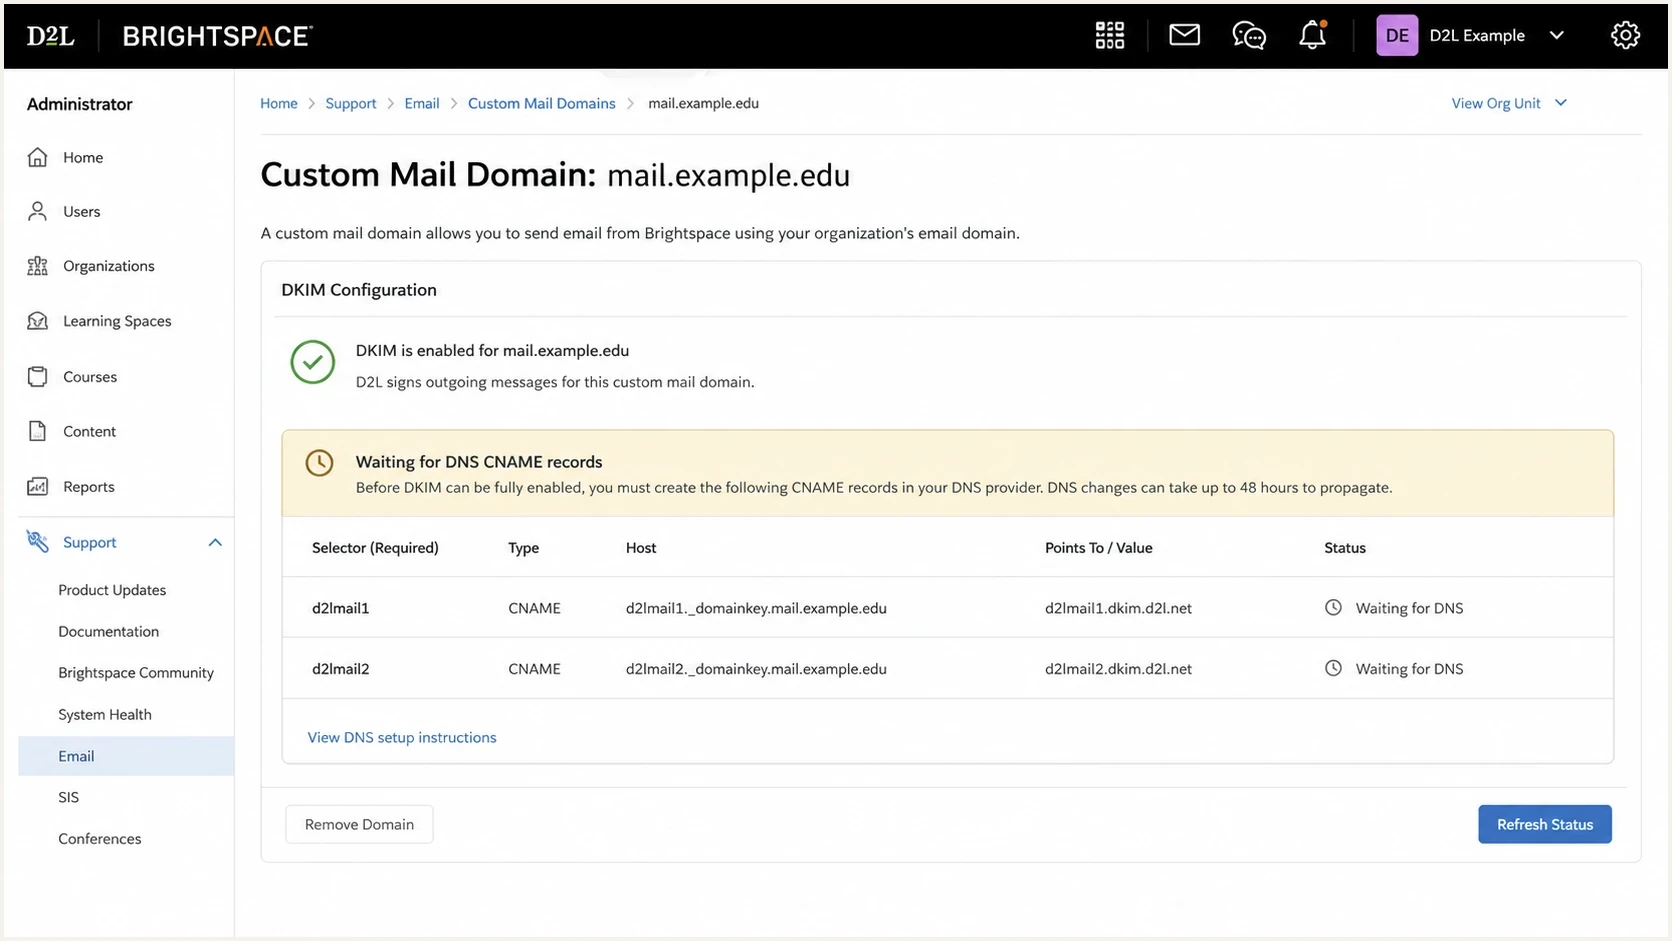
Task: Click the Selector (Required) column header
Action: [375, 548]
